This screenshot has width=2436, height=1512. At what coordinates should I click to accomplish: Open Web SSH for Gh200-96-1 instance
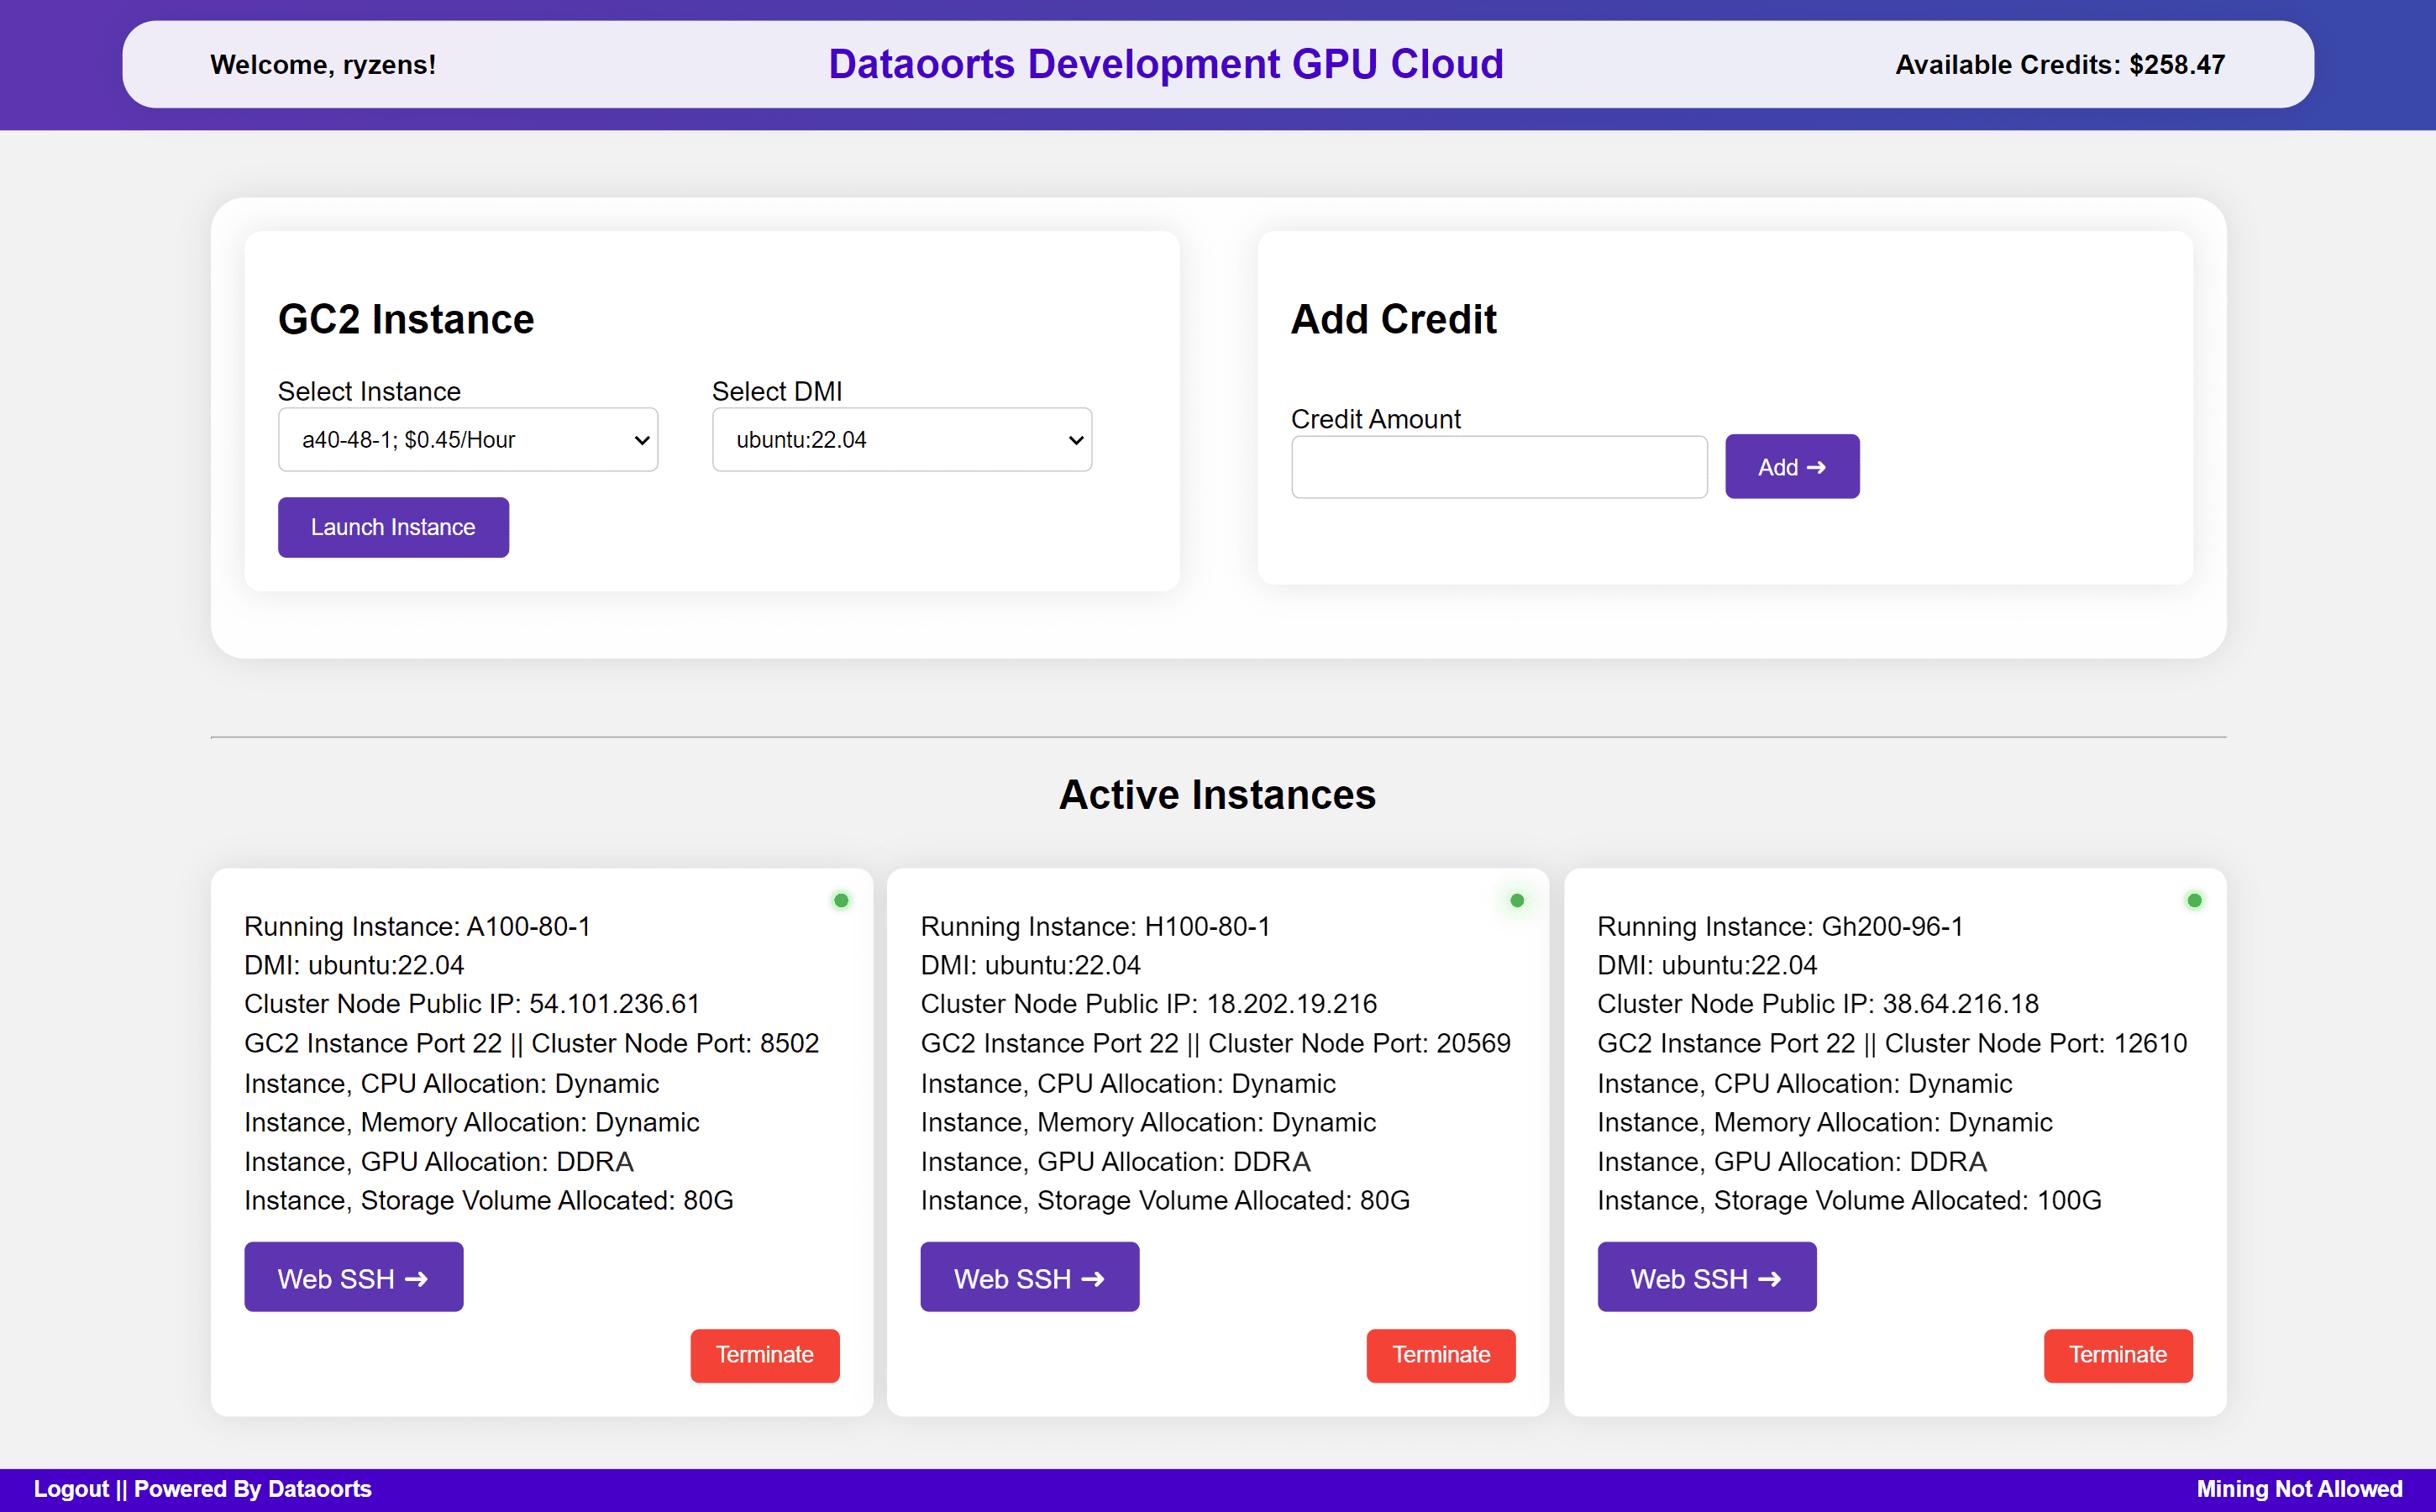pos(1707,1277)
